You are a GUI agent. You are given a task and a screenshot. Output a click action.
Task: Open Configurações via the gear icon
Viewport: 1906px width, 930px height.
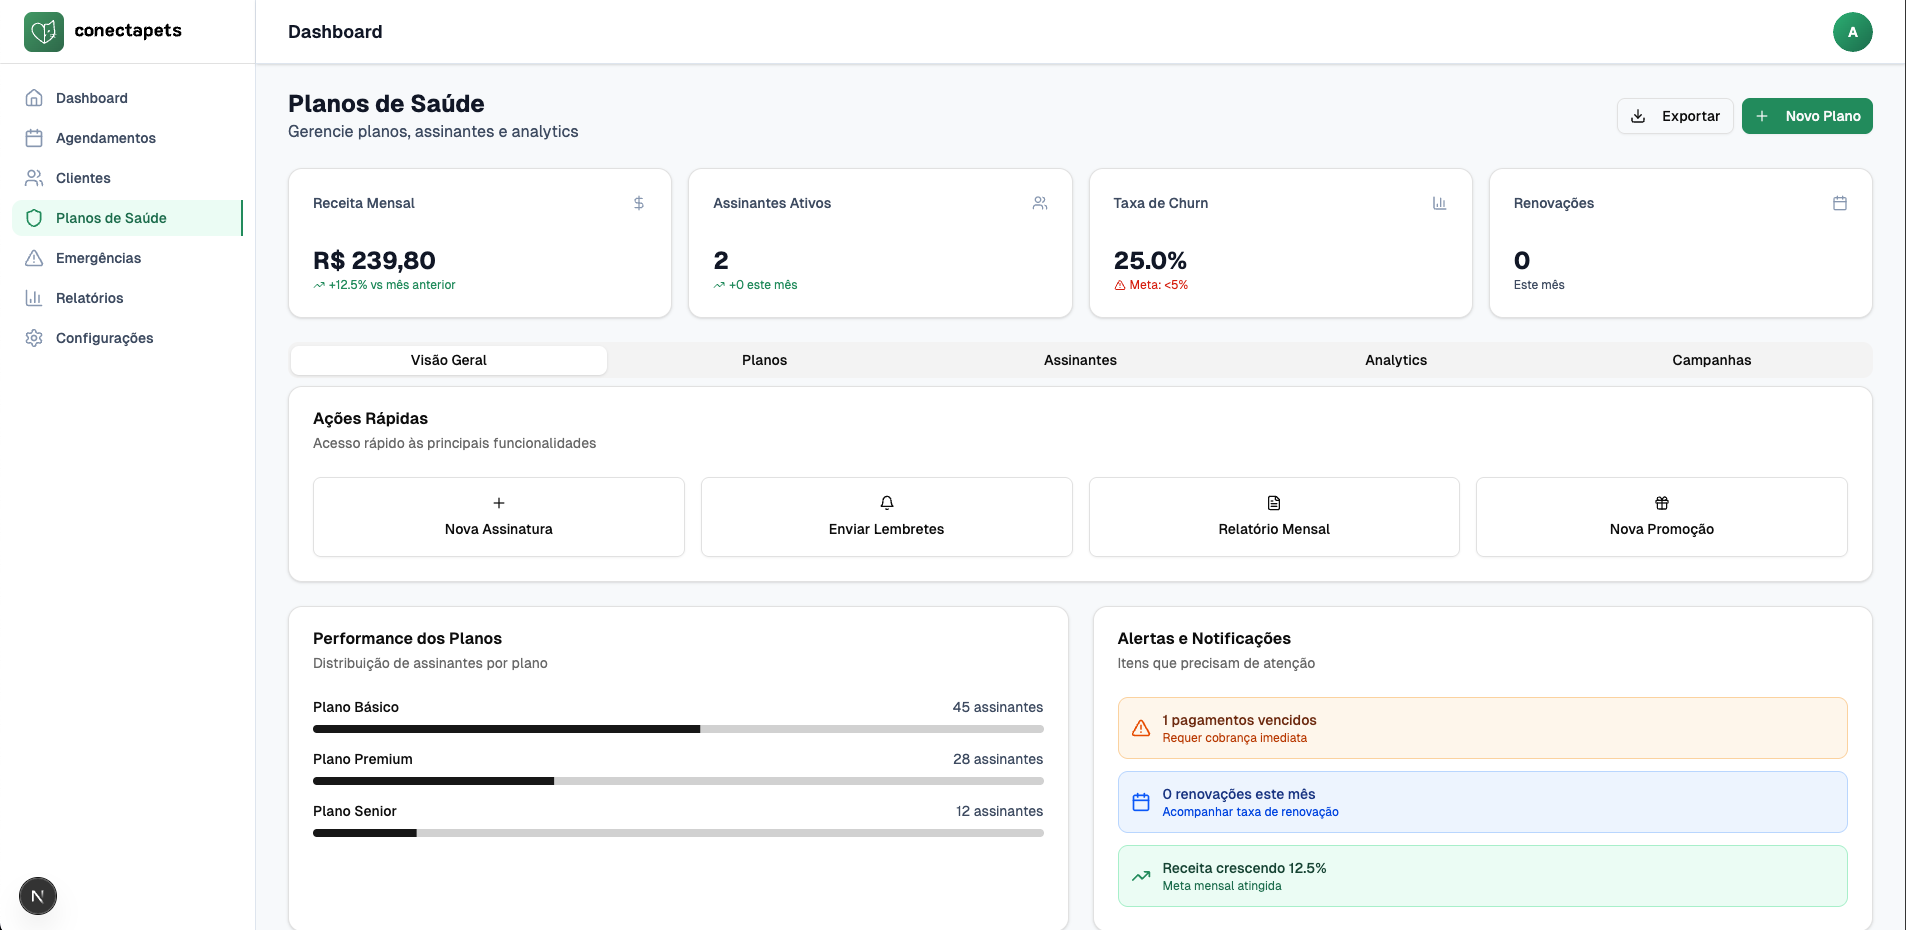(x=34, y=338)
